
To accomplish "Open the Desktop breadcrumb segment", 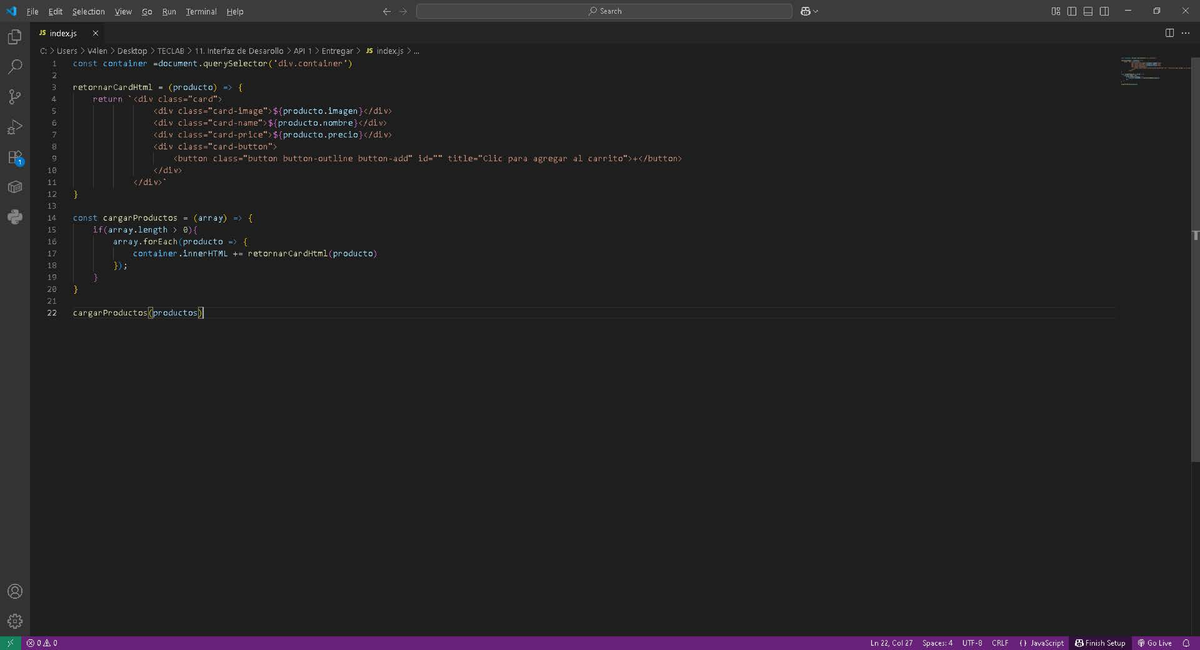I will click(131, 51).
